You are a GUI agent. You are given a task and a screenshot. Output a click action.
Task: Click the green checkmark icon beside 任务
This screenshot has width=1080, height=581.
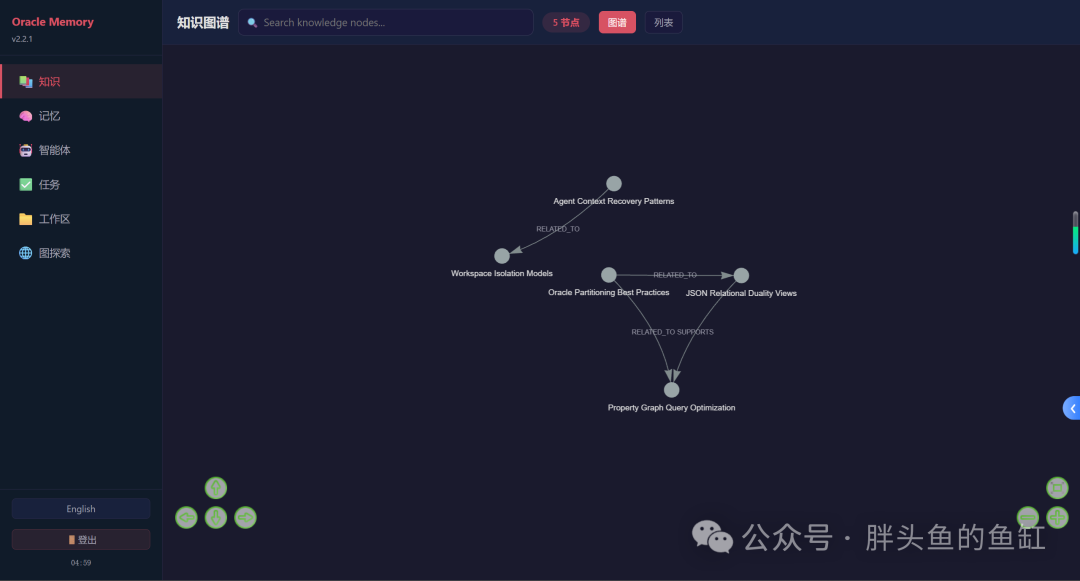(25, 184)
